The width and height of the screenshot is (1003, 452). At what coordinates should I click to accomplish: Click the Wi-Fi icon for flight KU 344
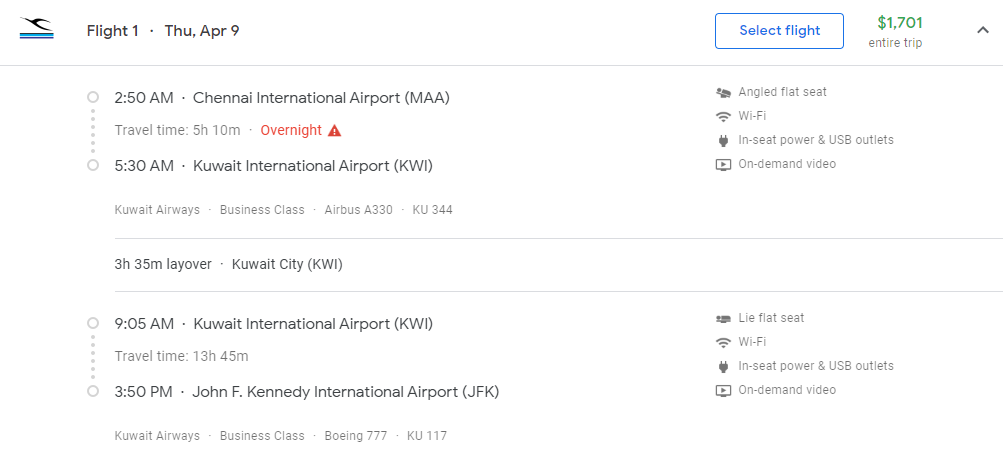click(x=723, y=116)
